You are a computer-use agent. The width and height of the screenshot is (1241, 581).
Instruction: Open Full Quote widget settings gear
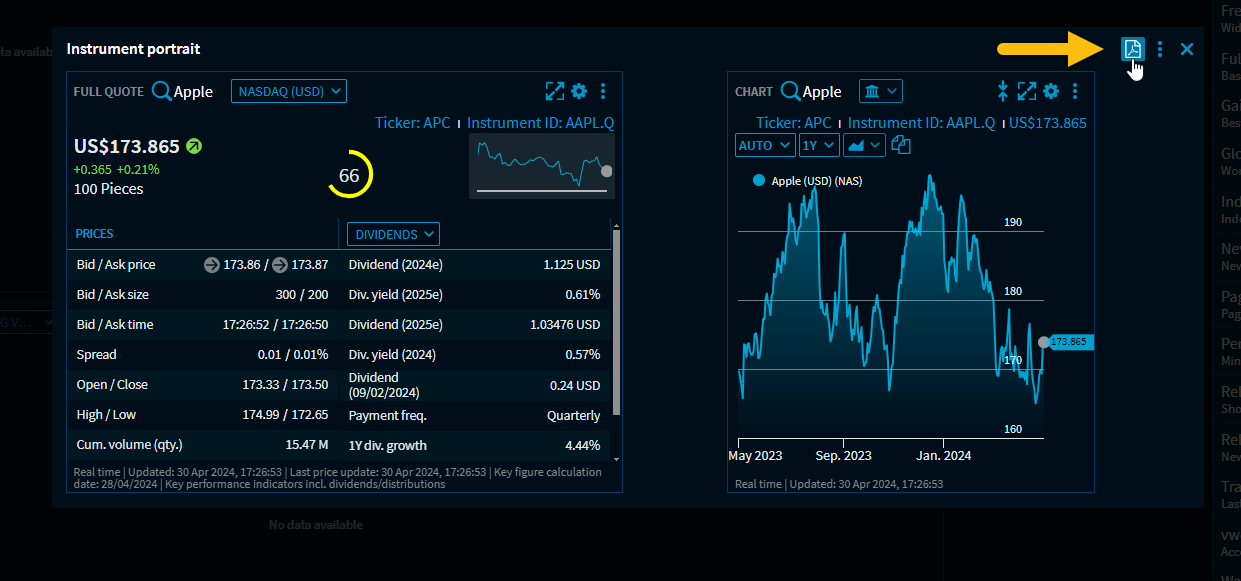pyautogui.click(x=579, y=91)
